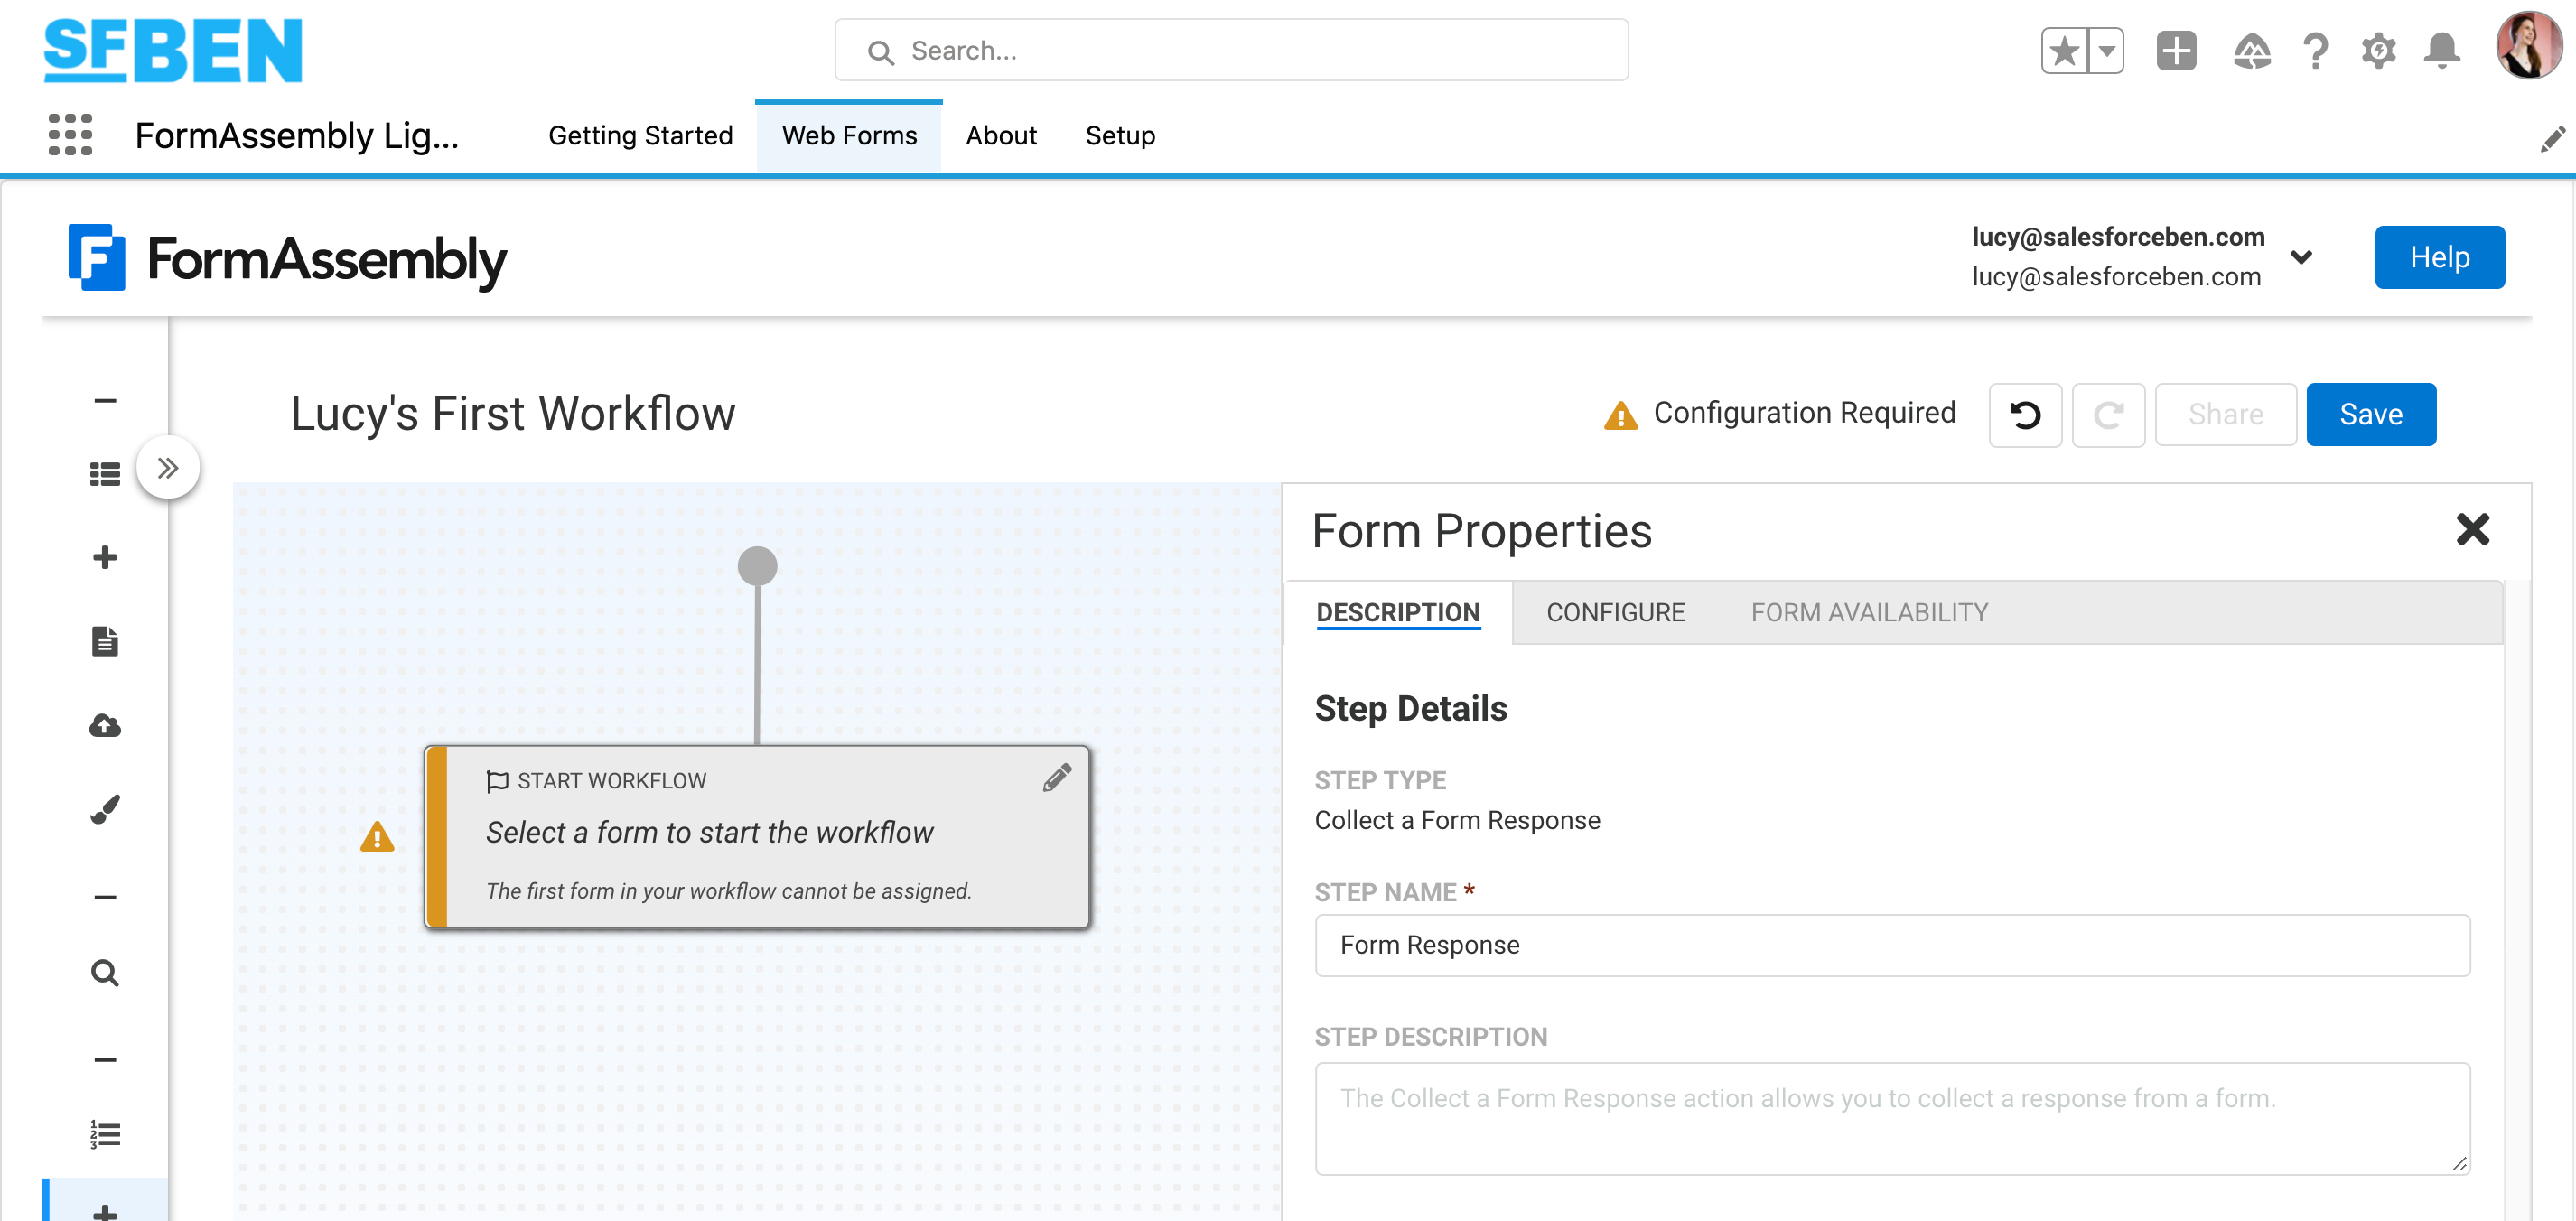Click the highlighted plus icon at sidebar bottom
Screen dimensions: 2576x1221
[x=105, y=1210]
